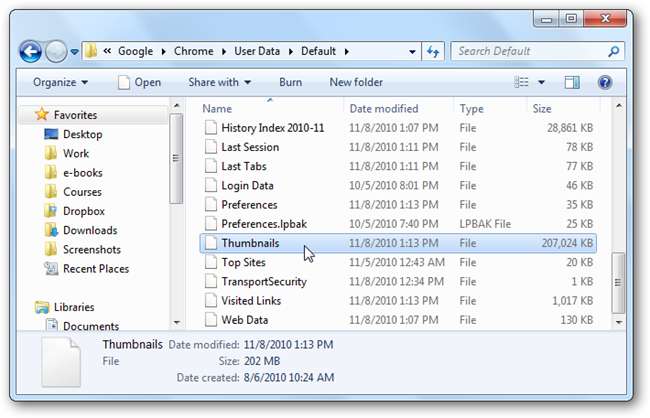Open Desktop in Favorites
Image resolution: width=650 pixels, height=418 pixels.
pyautogui.click(x=82, y=134)
